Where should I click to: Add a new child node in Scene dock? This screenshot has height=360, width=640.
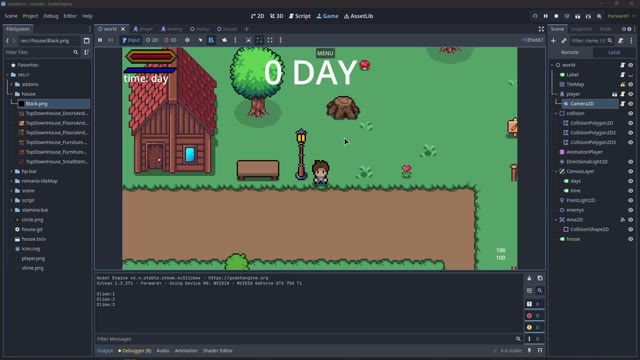[553, 40]
